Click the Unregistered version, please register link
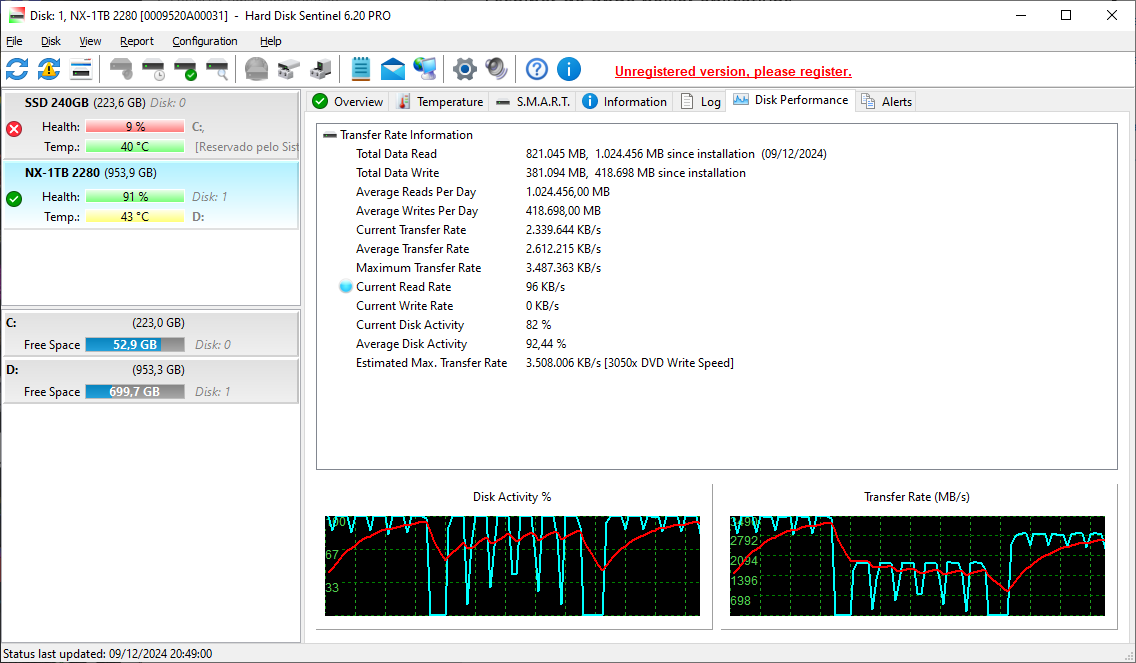Screen dimensions: 1136x663 (733, 72)
